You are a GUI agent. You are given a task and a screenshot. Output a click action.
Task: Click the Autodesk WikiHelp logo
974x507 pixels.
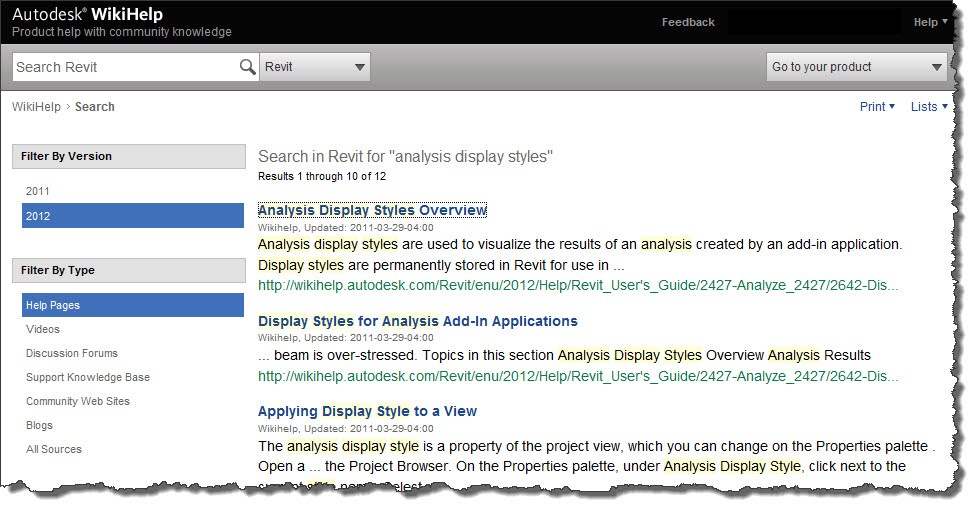[87, 15]
